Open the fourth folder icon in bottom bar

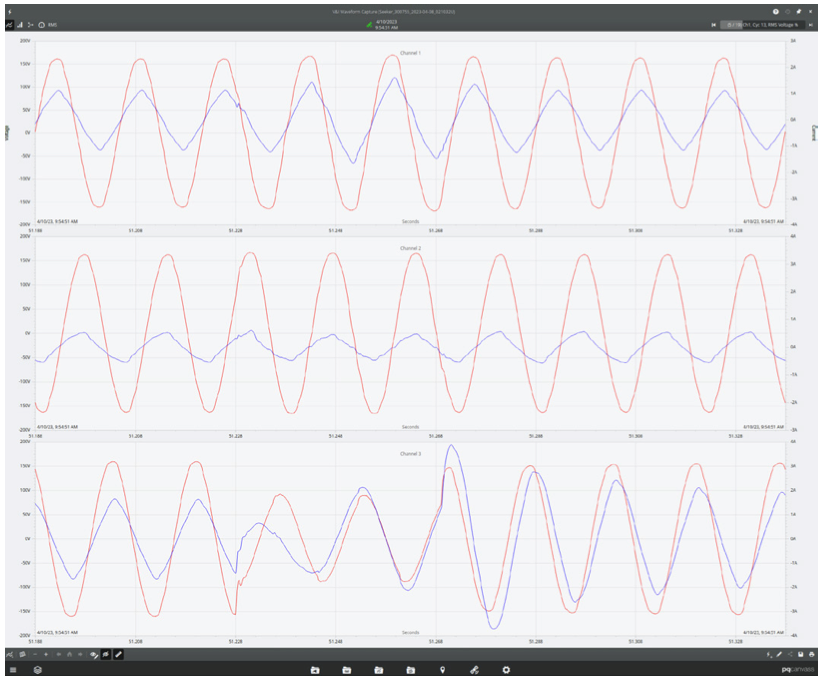click(410, 670)
